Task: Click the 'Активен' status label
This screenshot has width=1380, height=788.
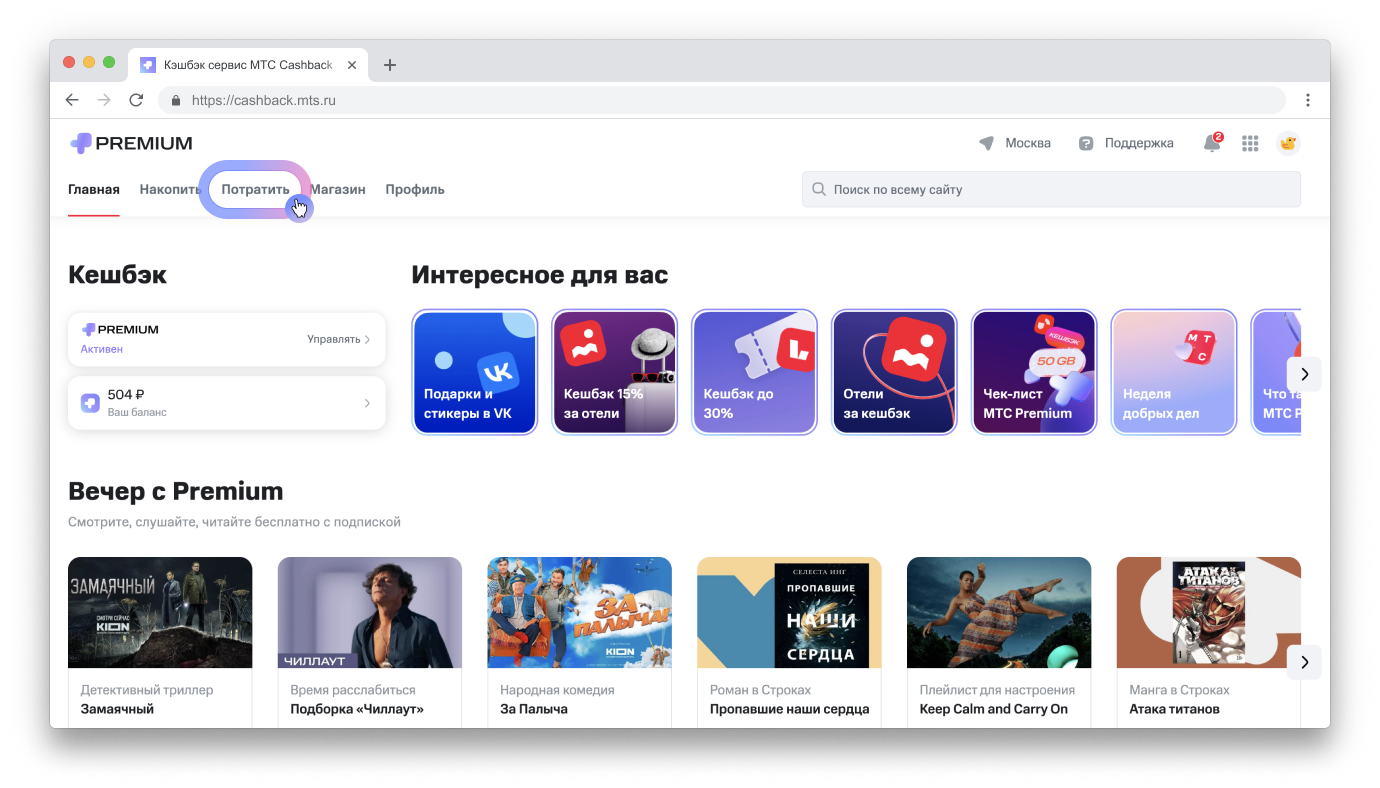Action: point(102,349)
